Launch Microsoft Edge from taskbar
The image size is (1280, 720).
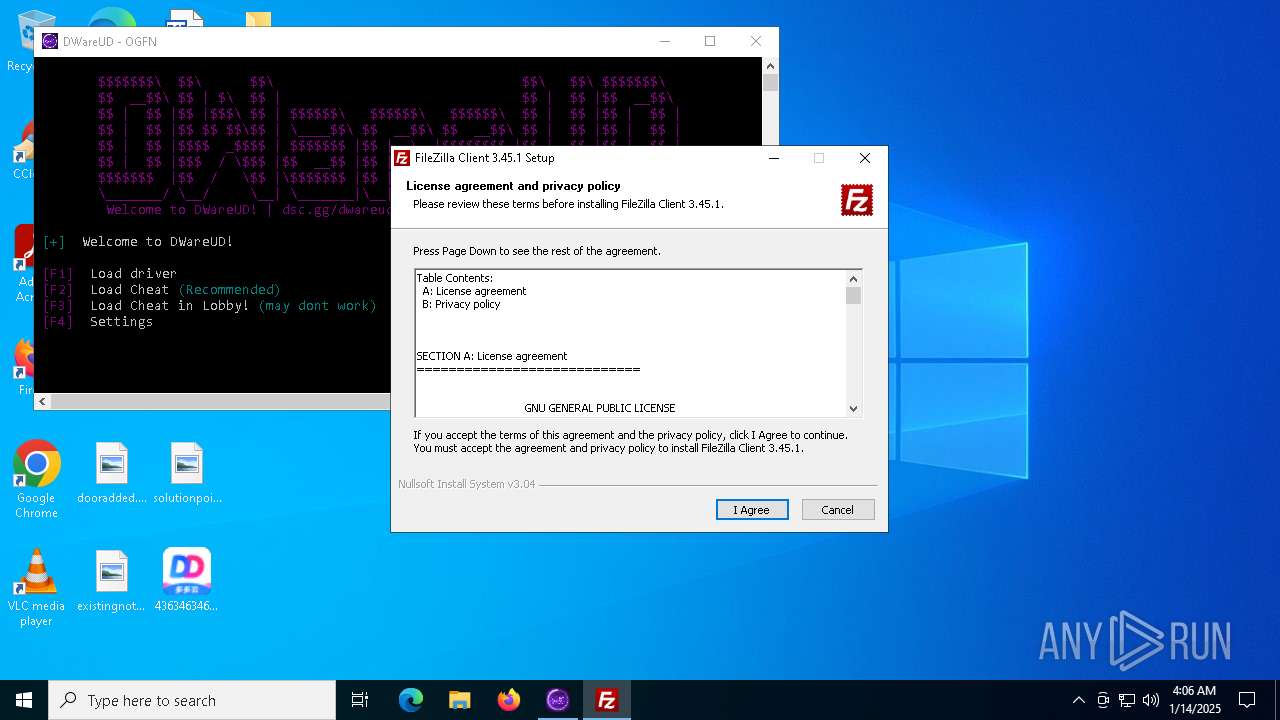411,700
